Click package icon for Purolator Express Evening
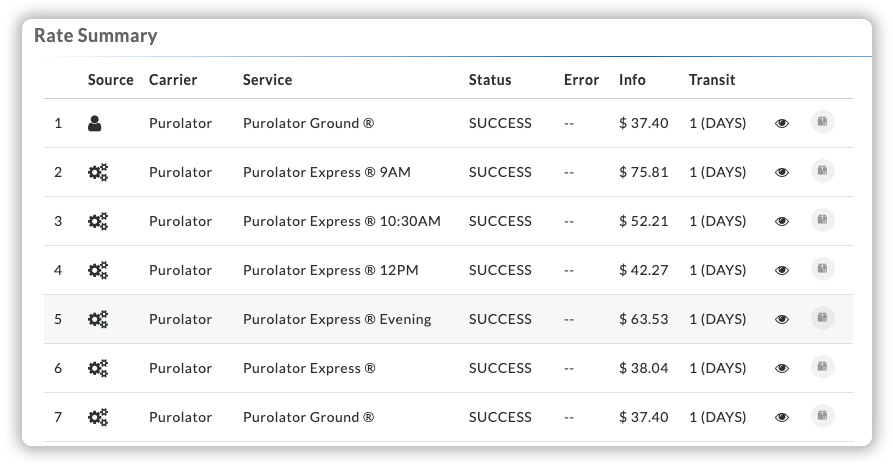 pos(822,318)
